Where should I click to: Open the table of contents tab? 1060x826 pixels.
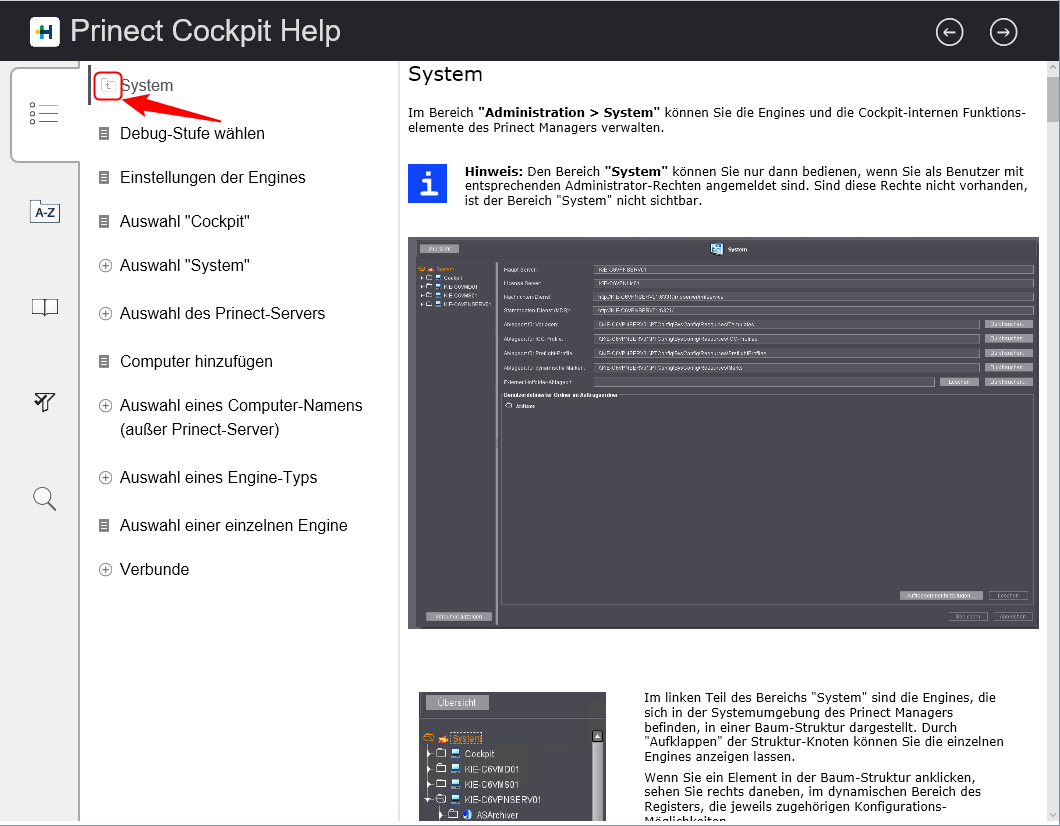(44, 113)
